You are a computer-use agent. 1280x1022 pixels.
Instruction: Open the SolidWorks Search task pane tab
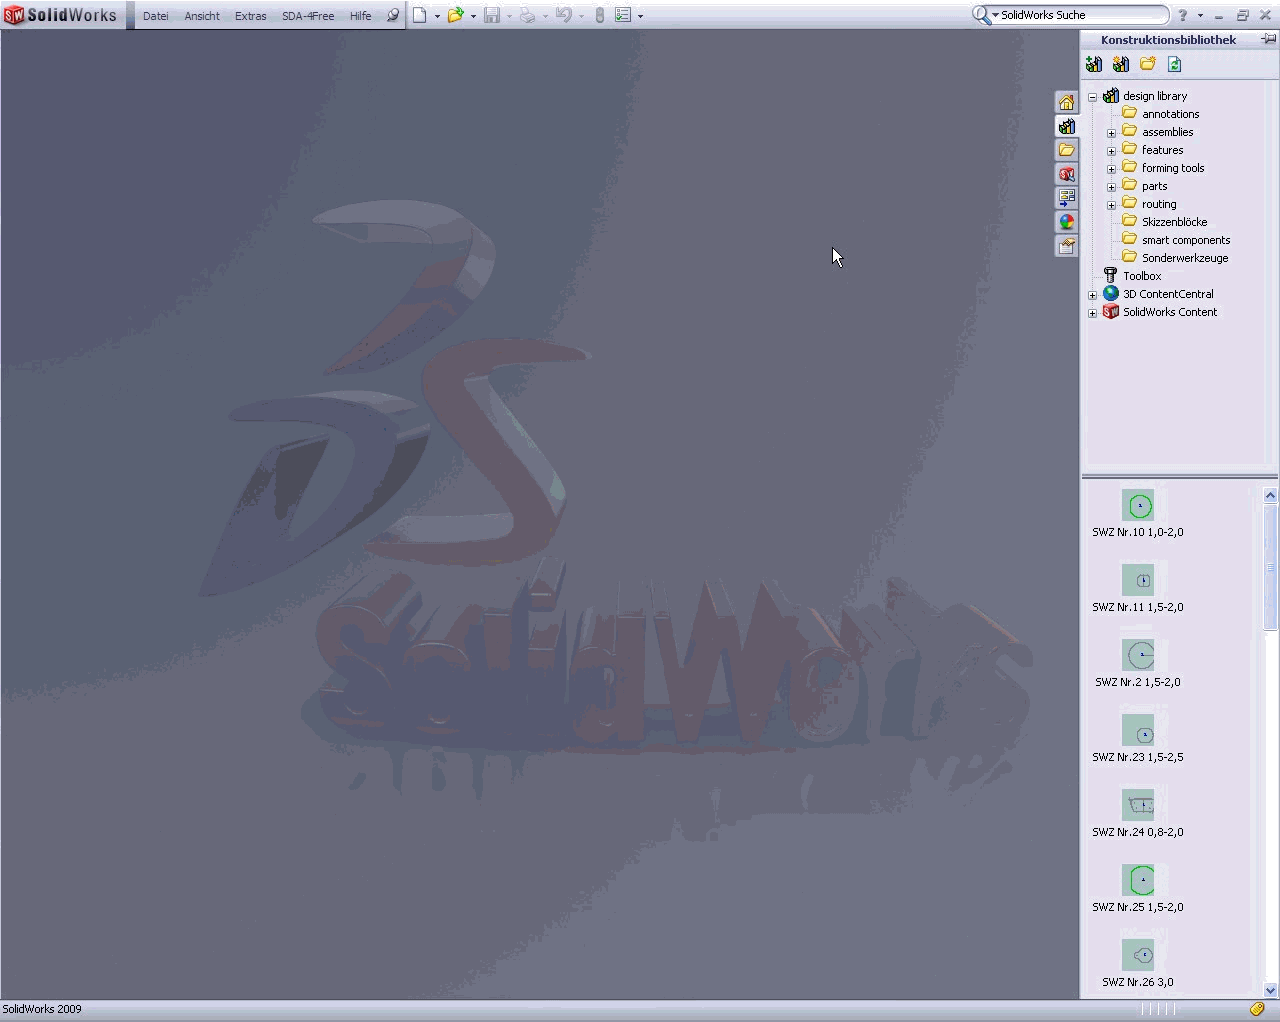[x=1067, y=174]
